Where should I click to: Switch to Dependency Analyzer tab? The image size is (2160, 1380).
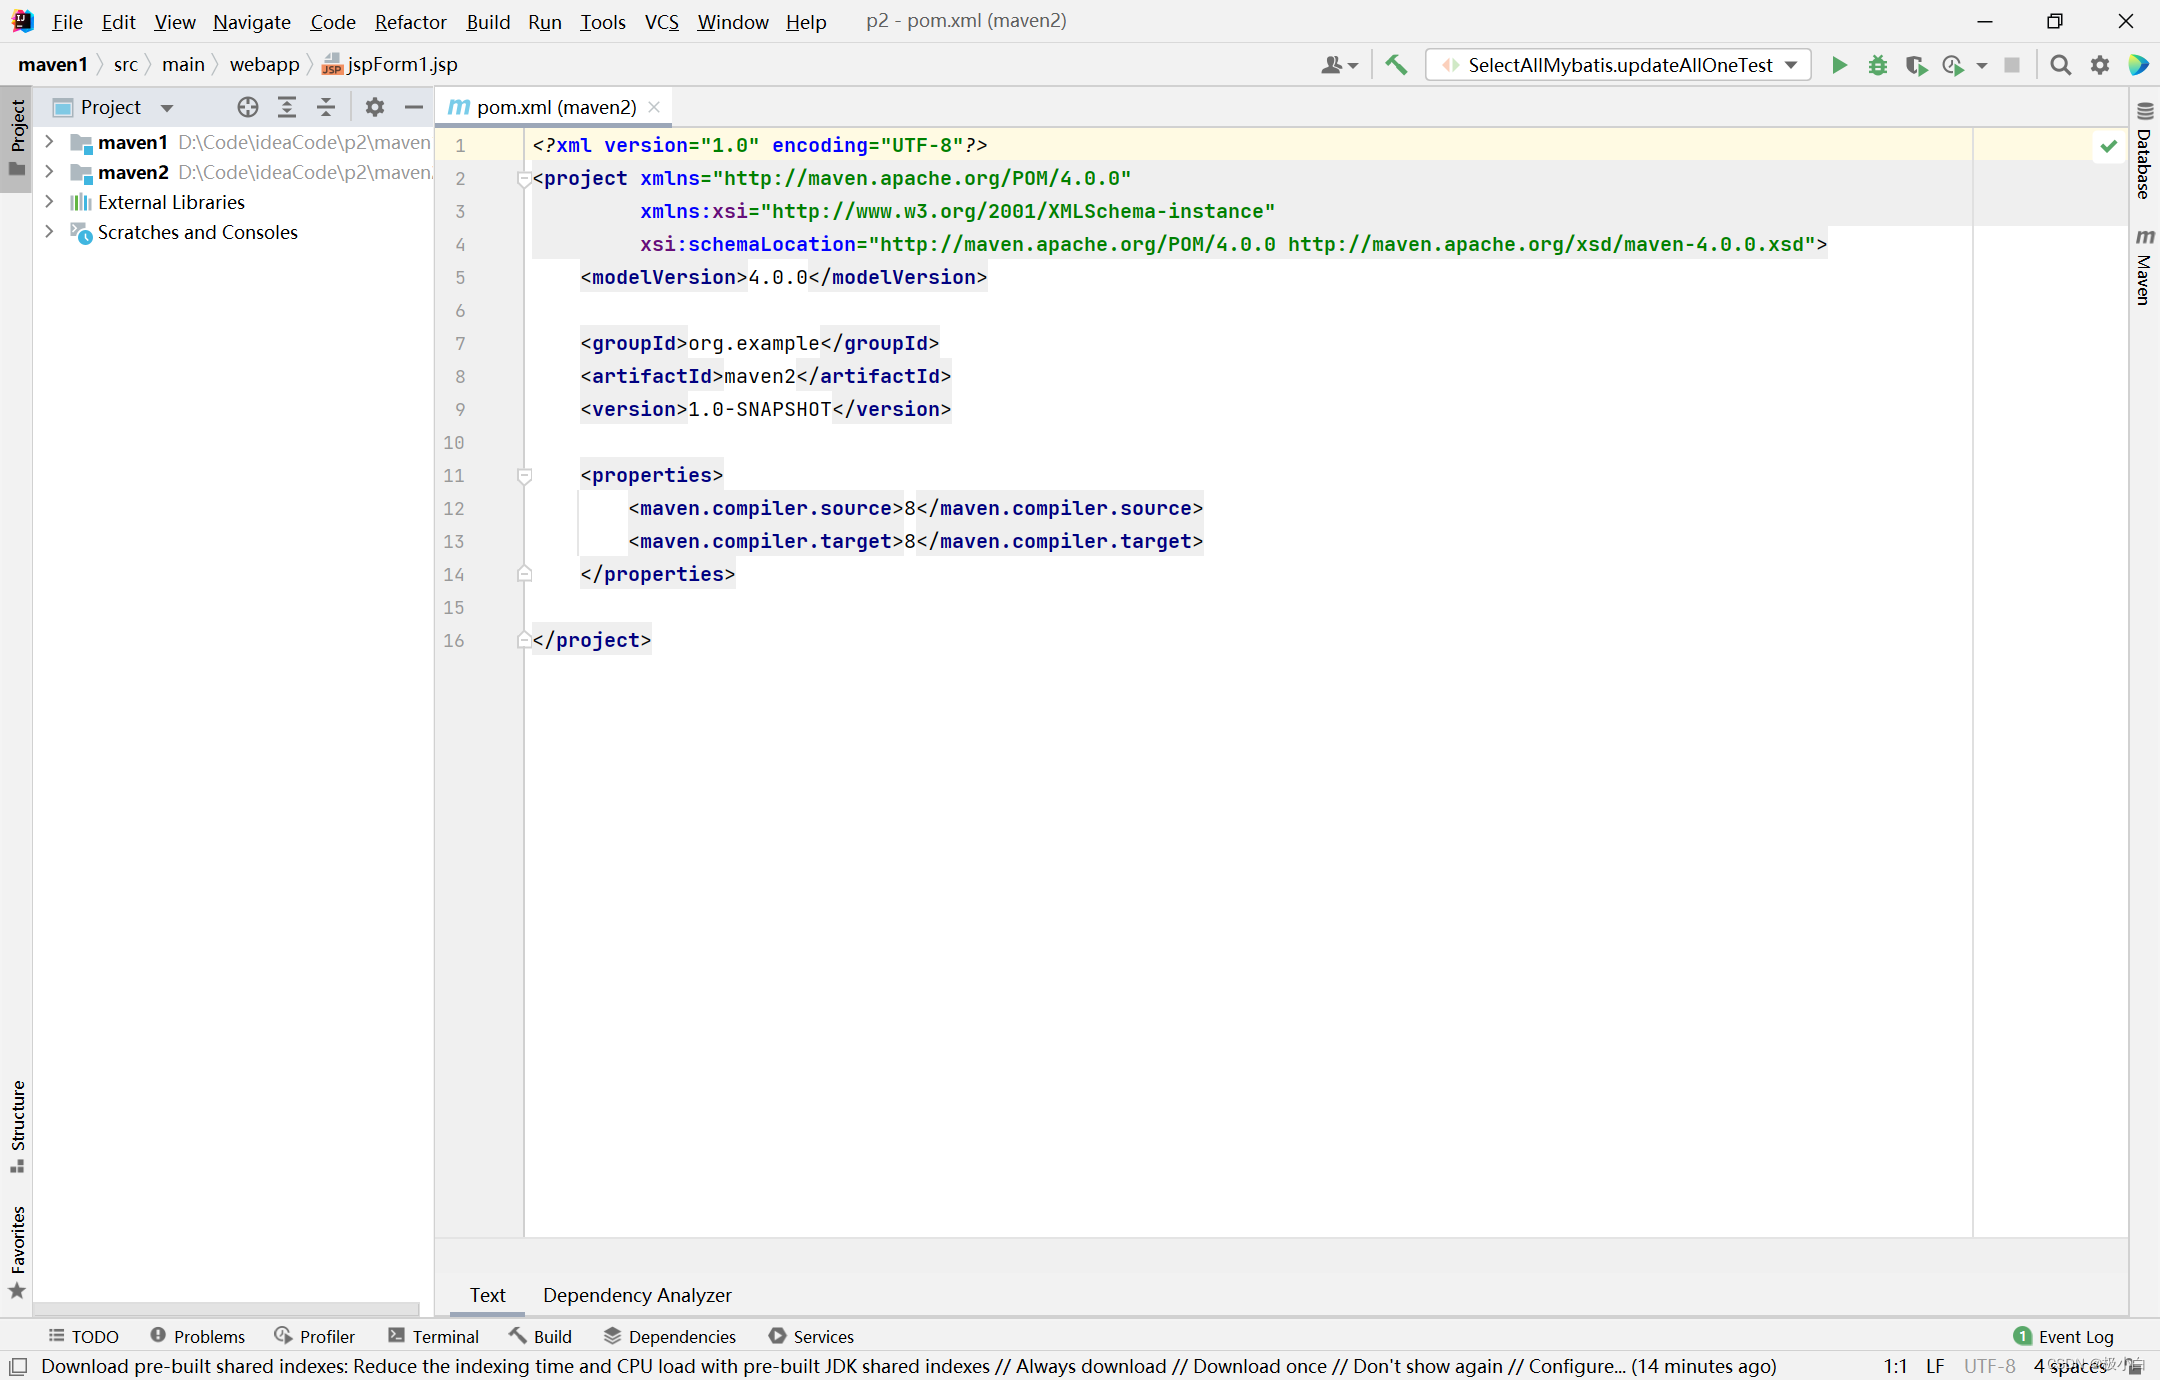pos(637,1295)
